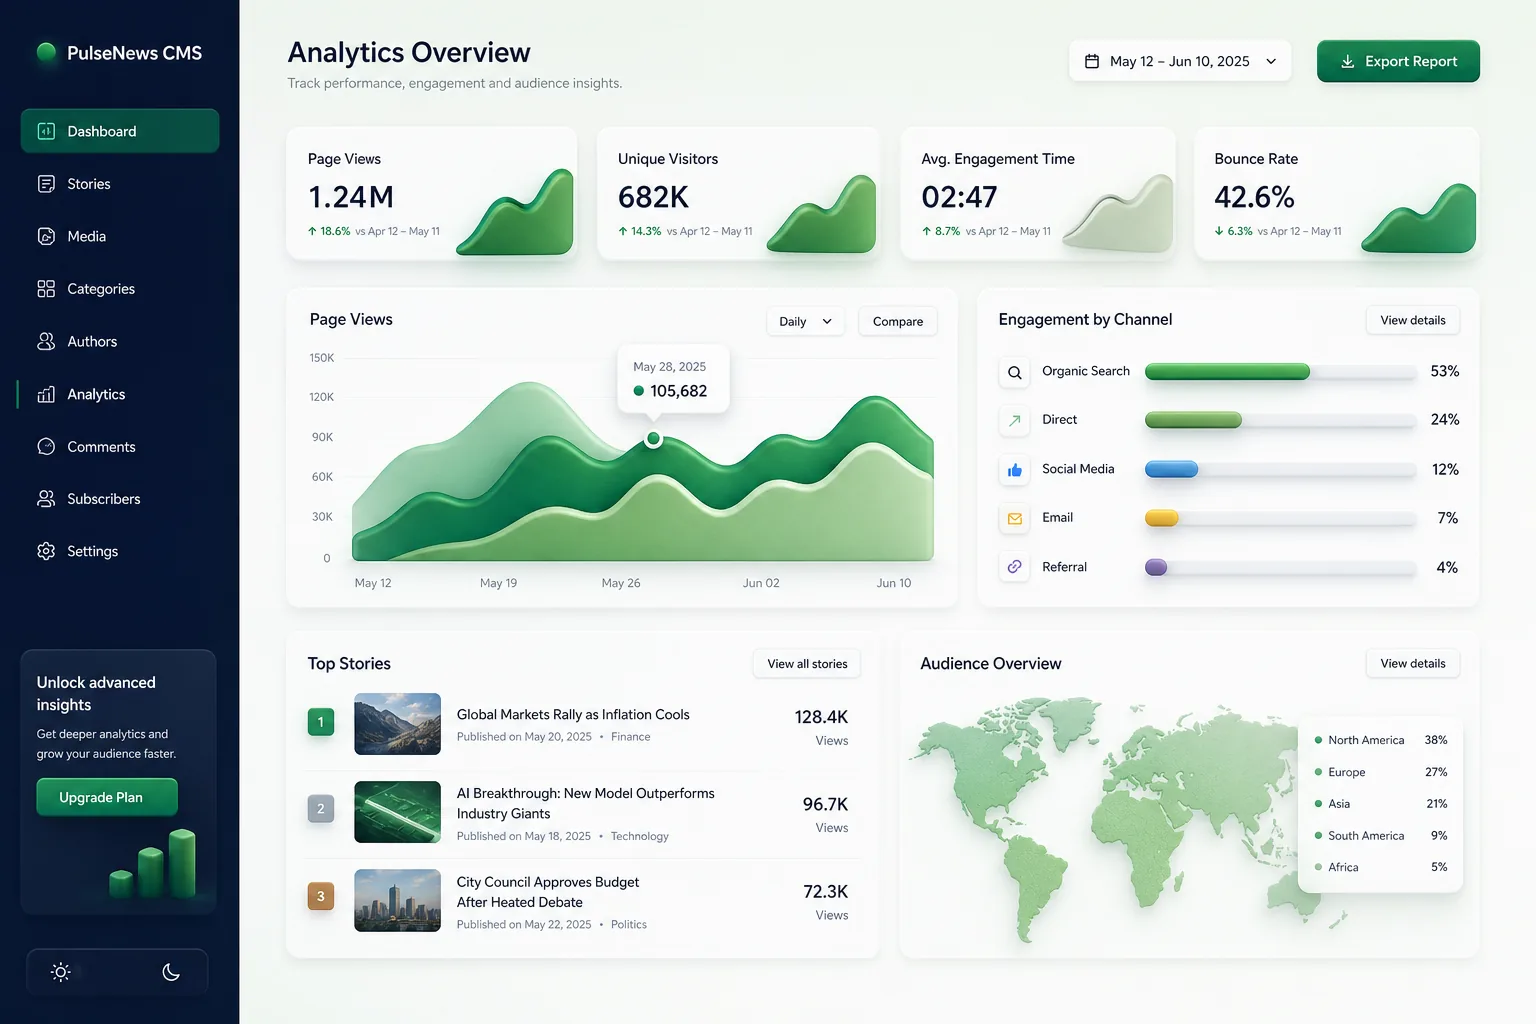This screenshot has height=1024, width=1536.
Task: Click the Referral channel link icon
Action: pyautogui.click(x=1014, y=567)
